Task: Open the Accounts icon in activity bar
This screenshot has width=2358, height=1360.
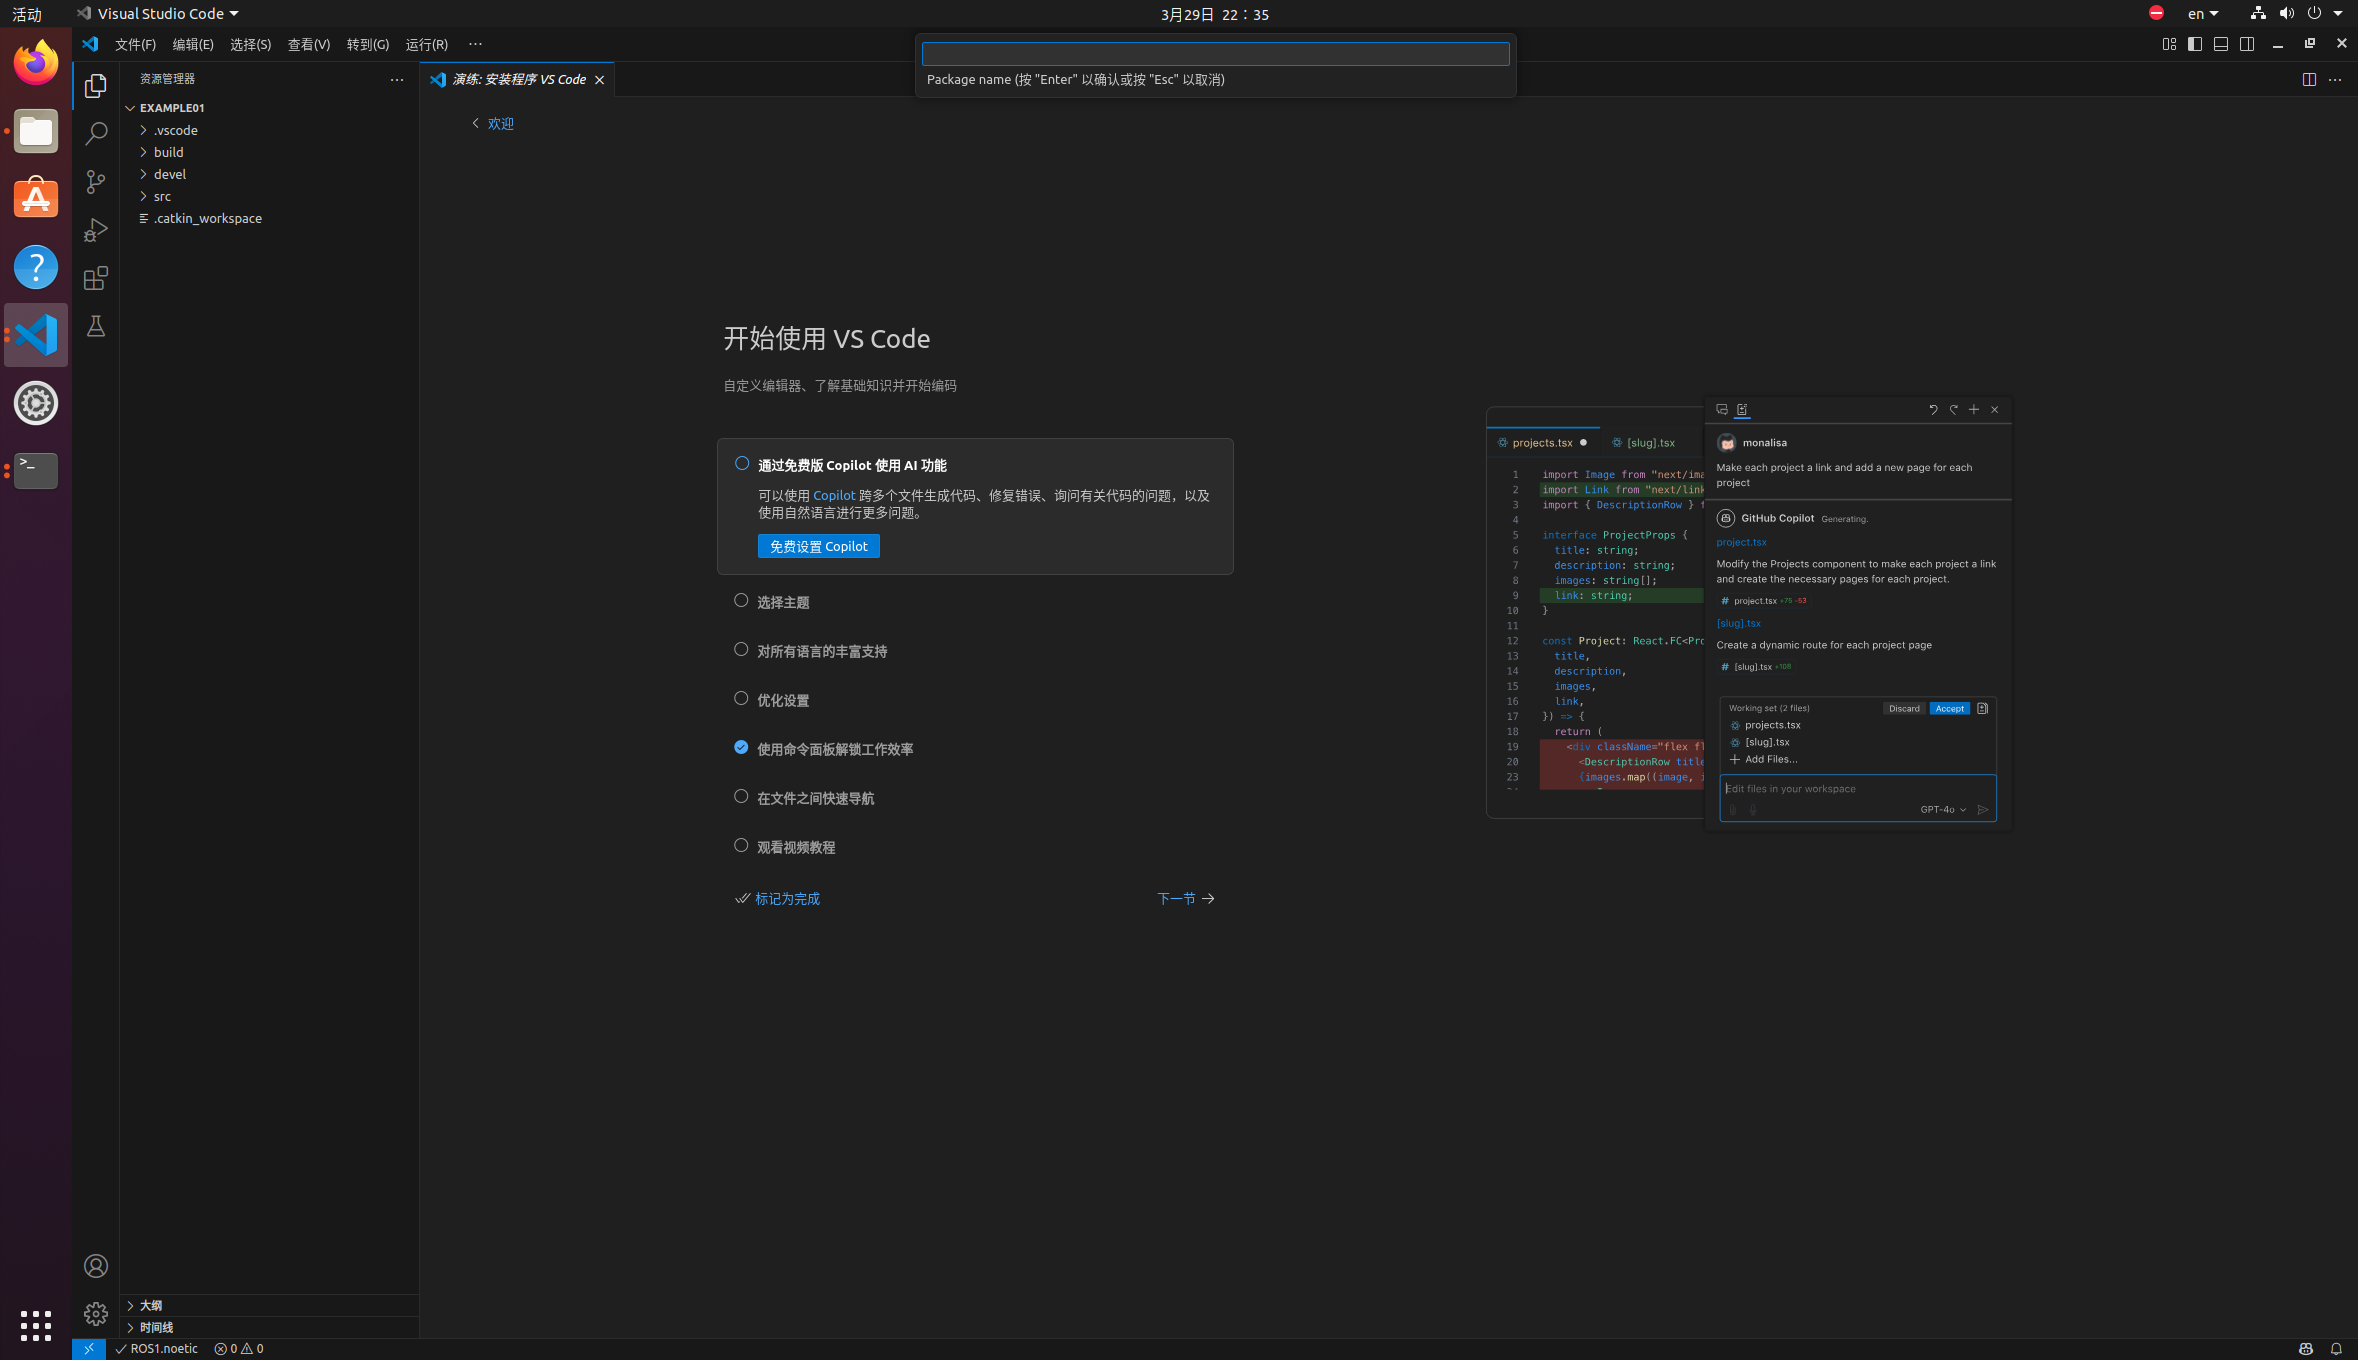Action: click(x=96, y=1266)
